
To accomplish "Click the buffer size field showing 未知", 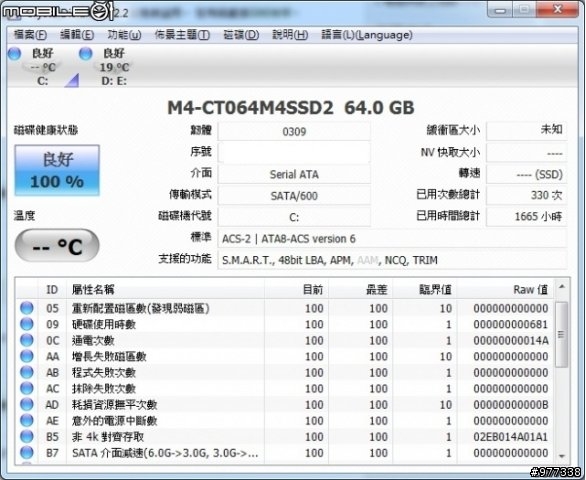I will click(527, 131).
